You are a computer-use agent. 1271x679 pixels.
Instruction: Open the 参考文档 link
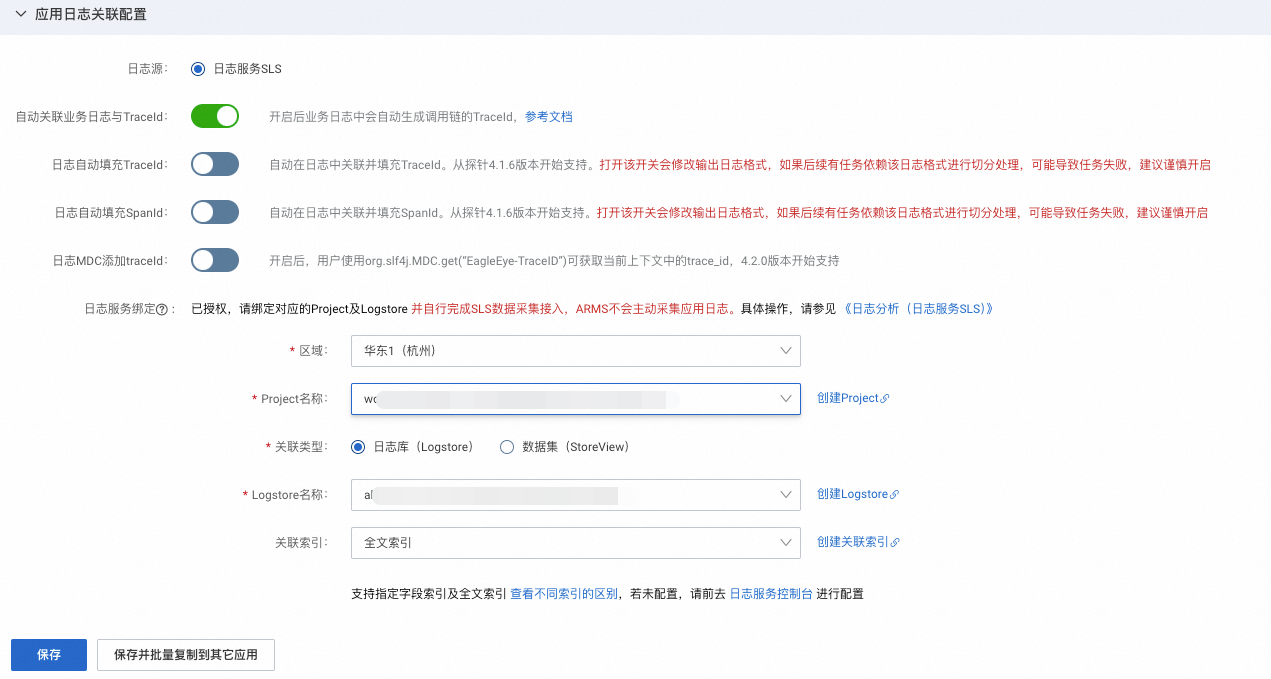coord(549,117)
